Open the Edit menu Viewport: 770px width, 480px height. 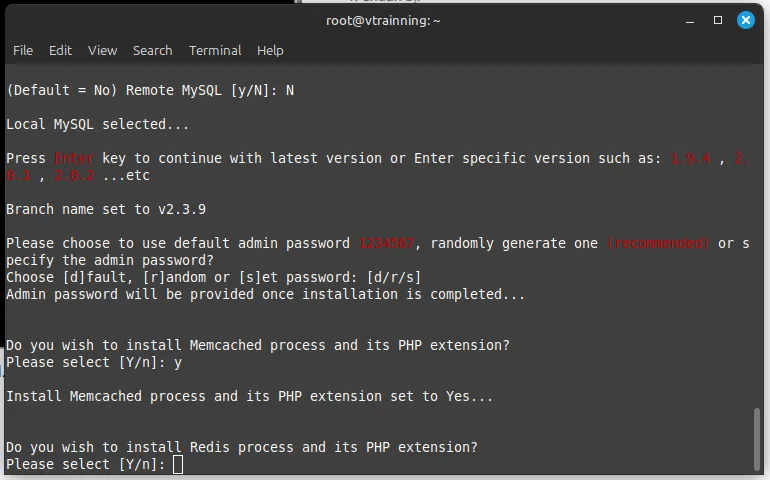click(x=60, y=50)
